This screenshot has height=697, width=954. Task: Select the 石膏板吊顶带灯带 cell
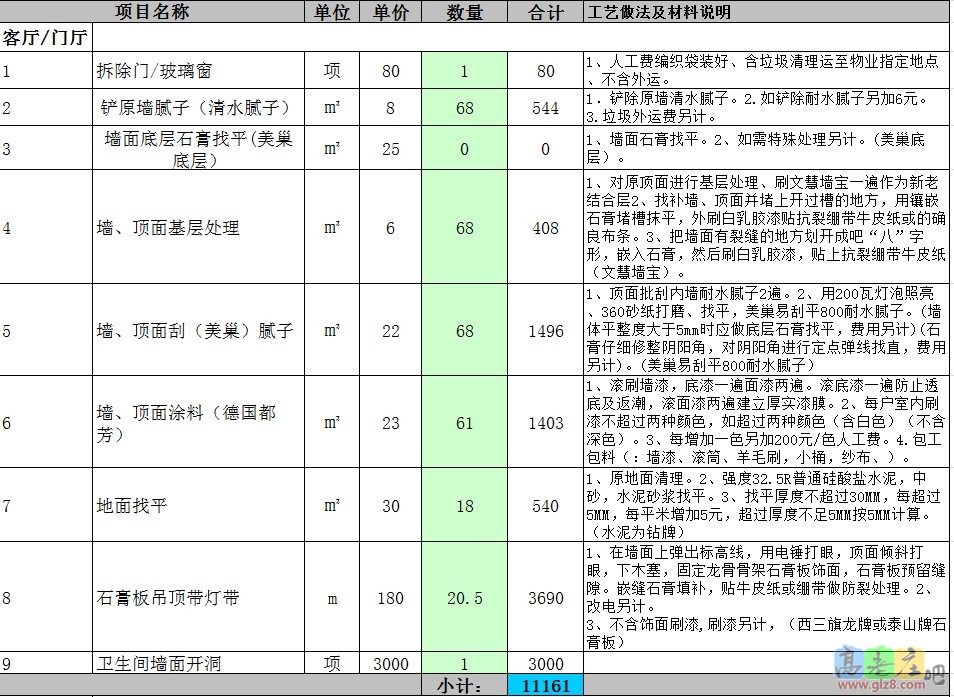(x=200, y=600)
